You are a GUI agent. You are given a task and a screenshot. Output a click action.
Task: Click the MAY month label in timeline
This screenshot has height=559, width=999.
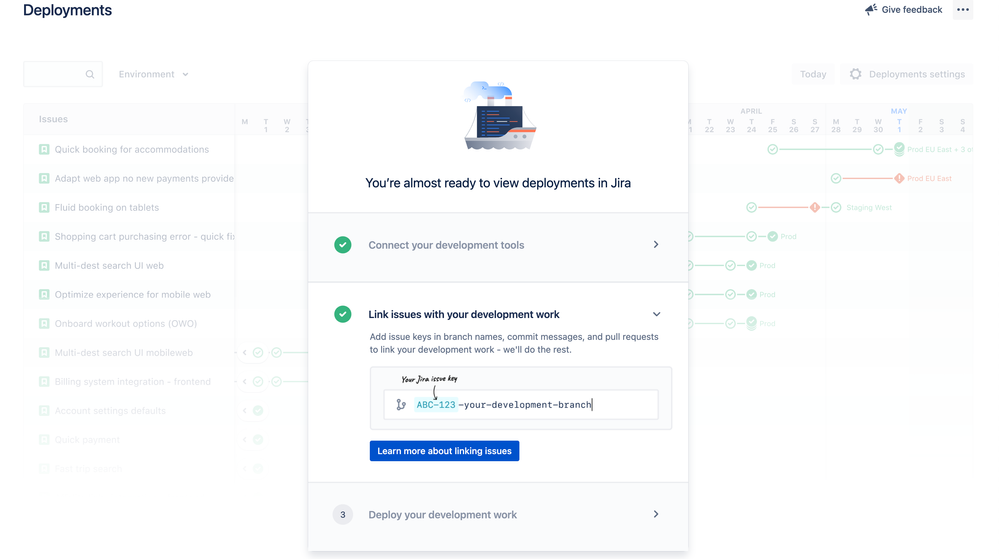click(x=898, y=111)
